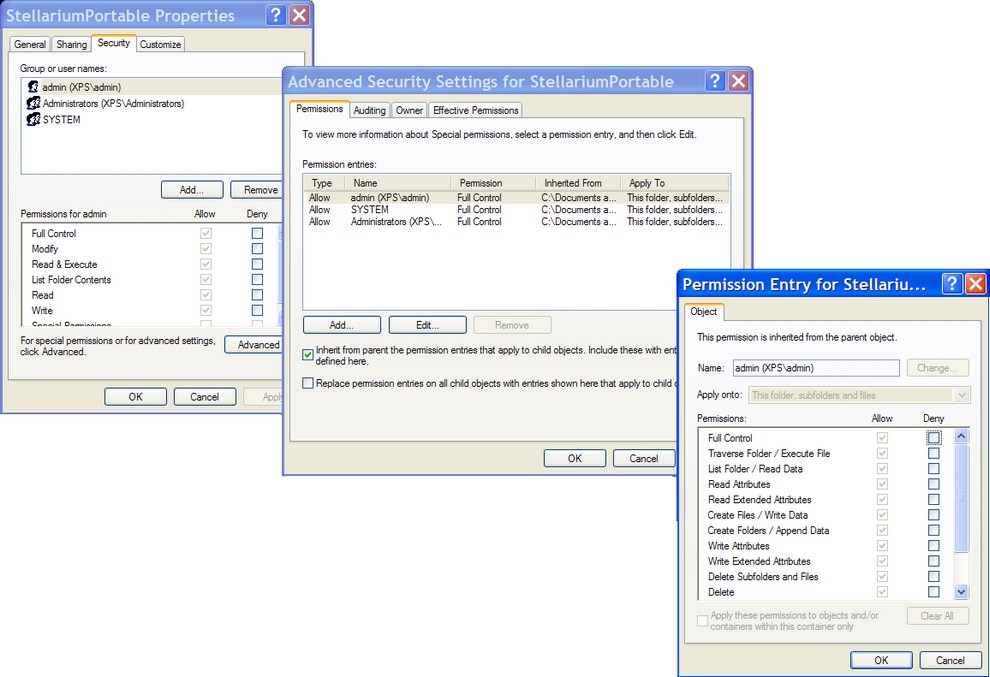Switch to the Effective Permissions tab
This screenshot has height=677, width=990.
475,110
